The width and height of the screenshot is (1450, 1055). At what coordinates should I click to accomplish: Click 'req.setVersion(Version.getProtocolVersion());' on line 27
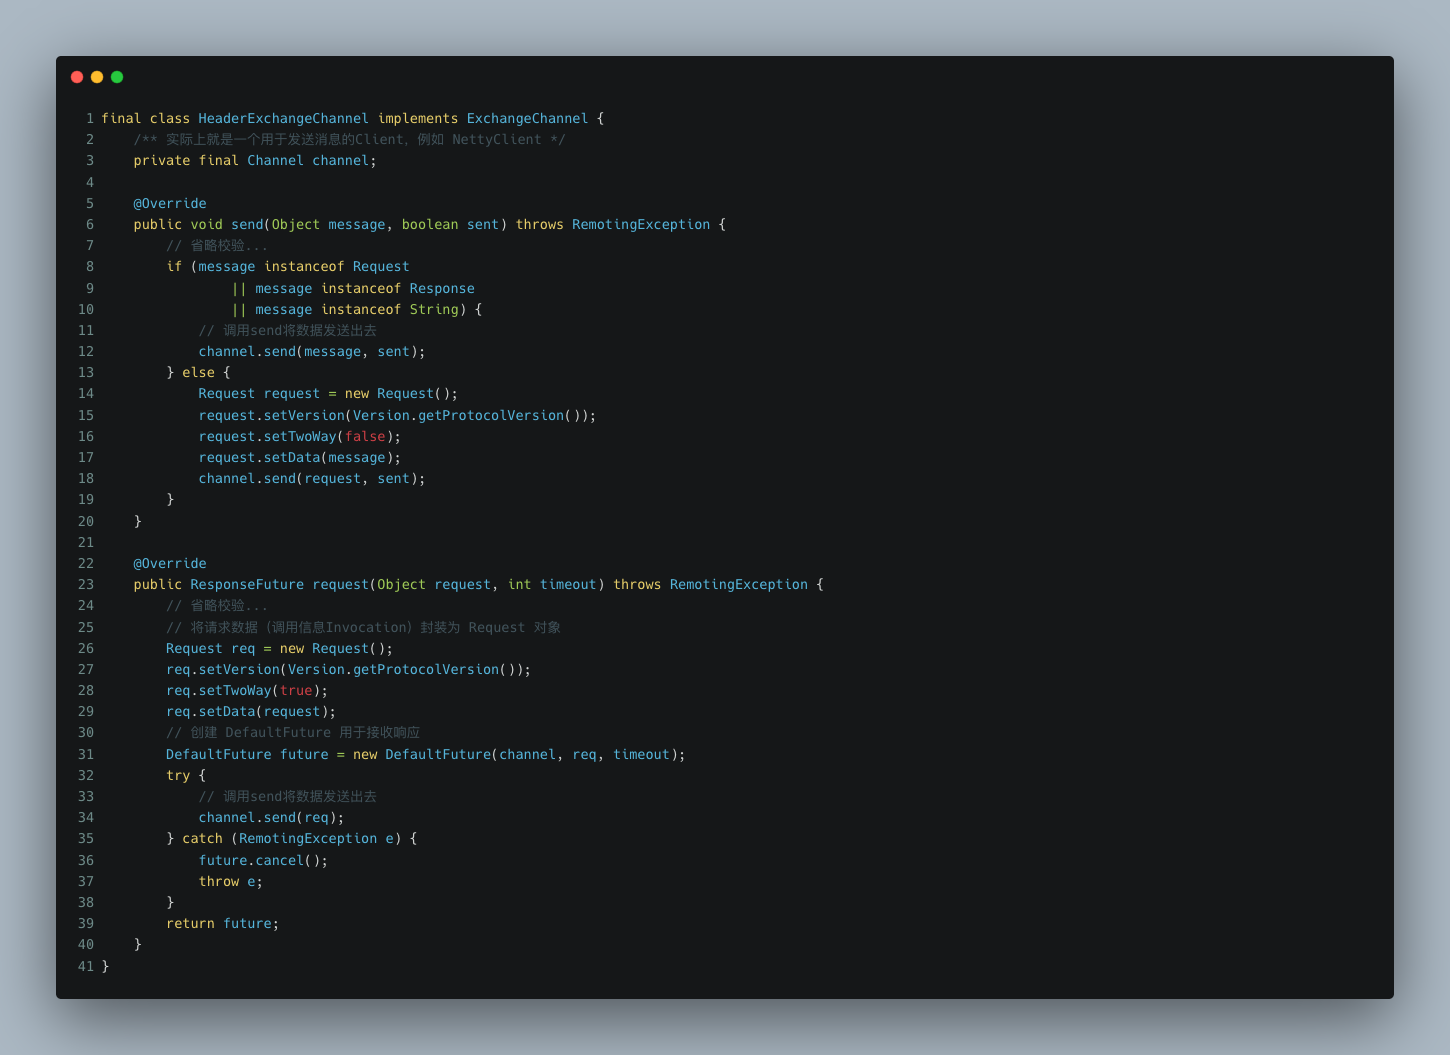(349, 669)
